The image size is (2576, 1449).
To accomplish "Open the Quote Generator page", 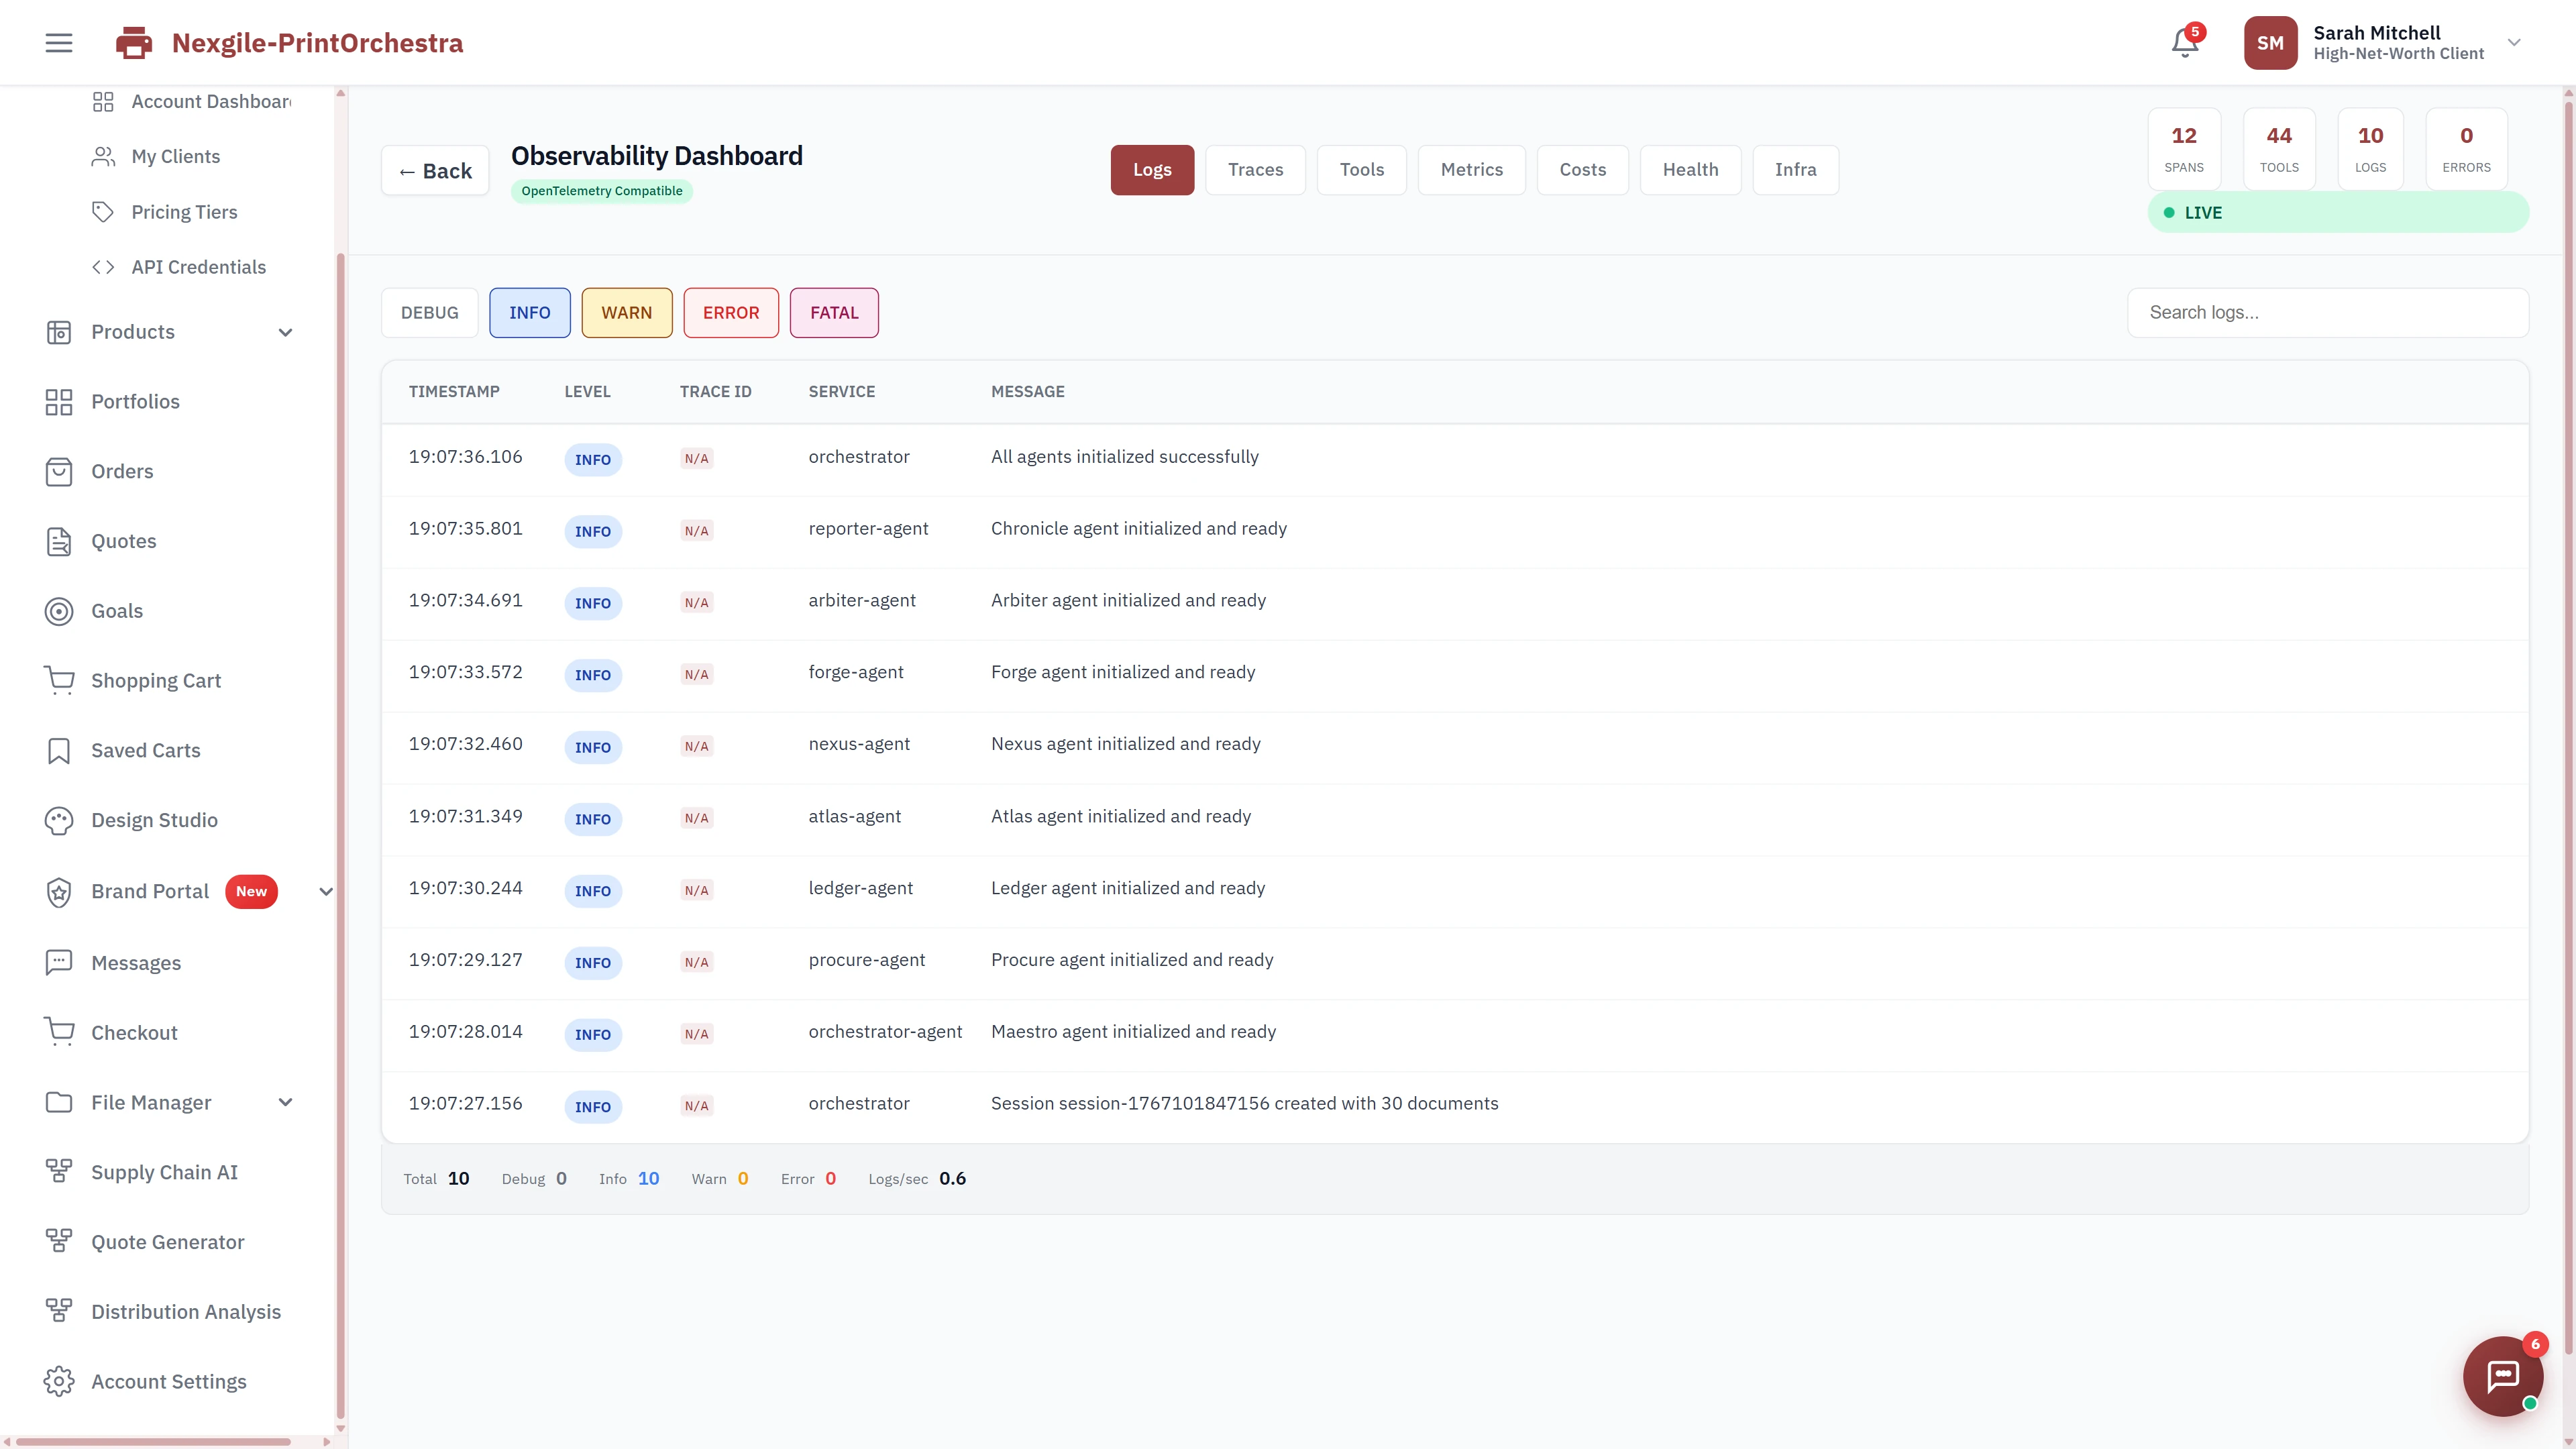I will coord(167,1241).
